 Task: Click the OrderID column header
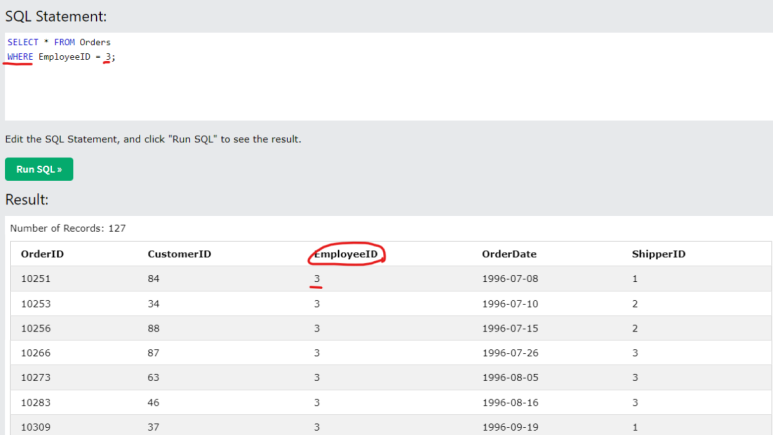click(42, 254)
